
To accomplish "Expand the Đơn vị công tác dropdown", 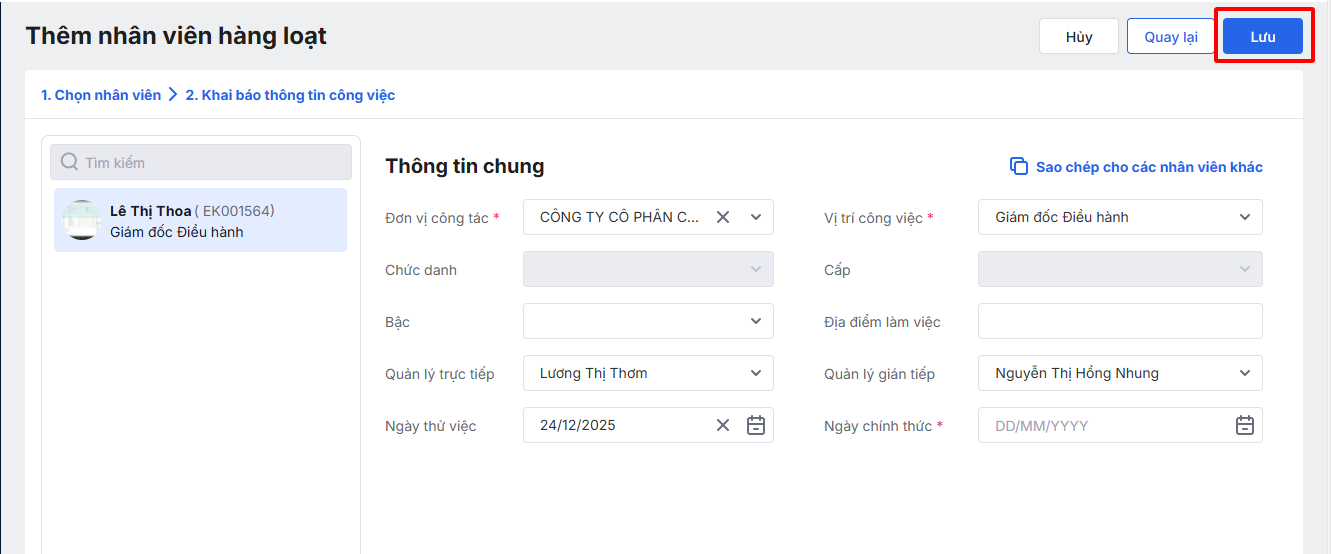I will 756,217.
